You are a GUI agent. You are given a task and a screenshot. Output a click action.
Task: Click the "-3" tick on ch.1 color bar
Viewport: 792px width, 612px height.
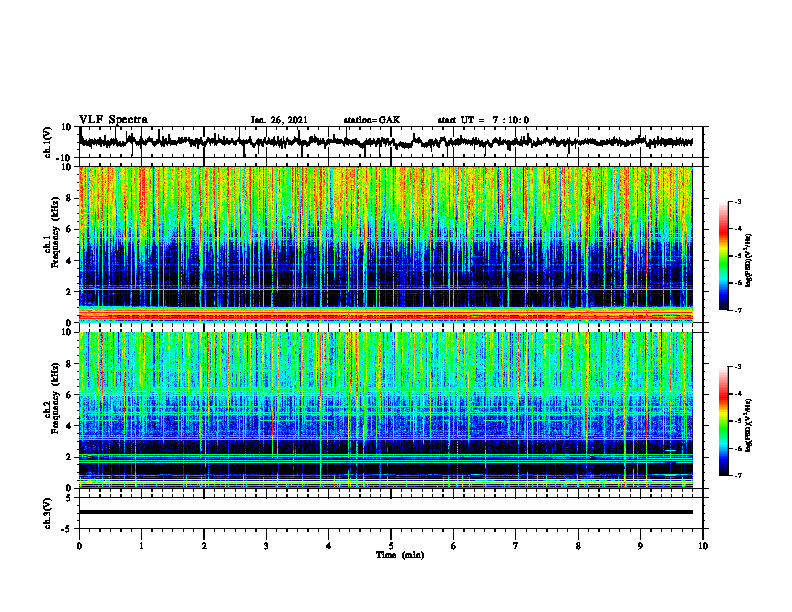[737, 201]
